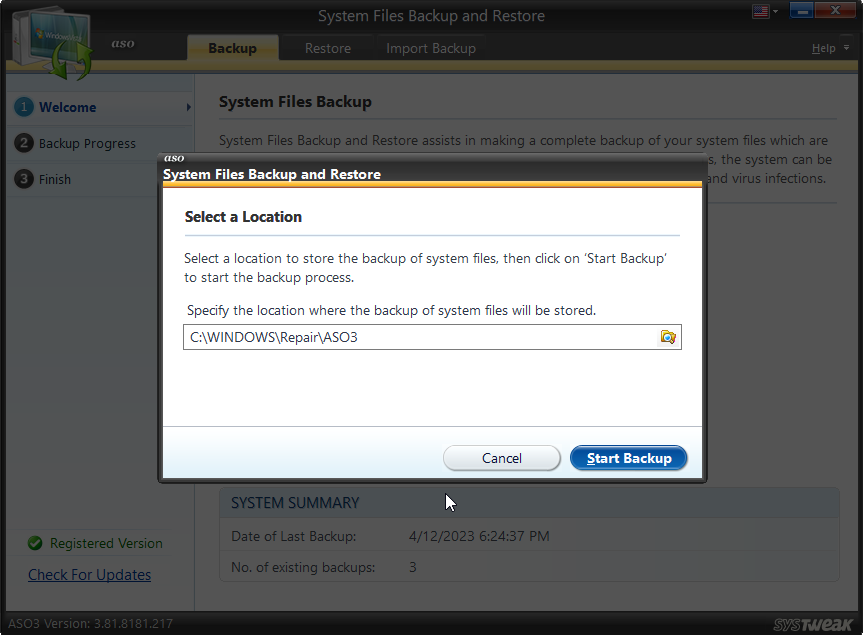Click the number 3 Finish step icon
The image size is (863, 635).
[x=24, y=179]
